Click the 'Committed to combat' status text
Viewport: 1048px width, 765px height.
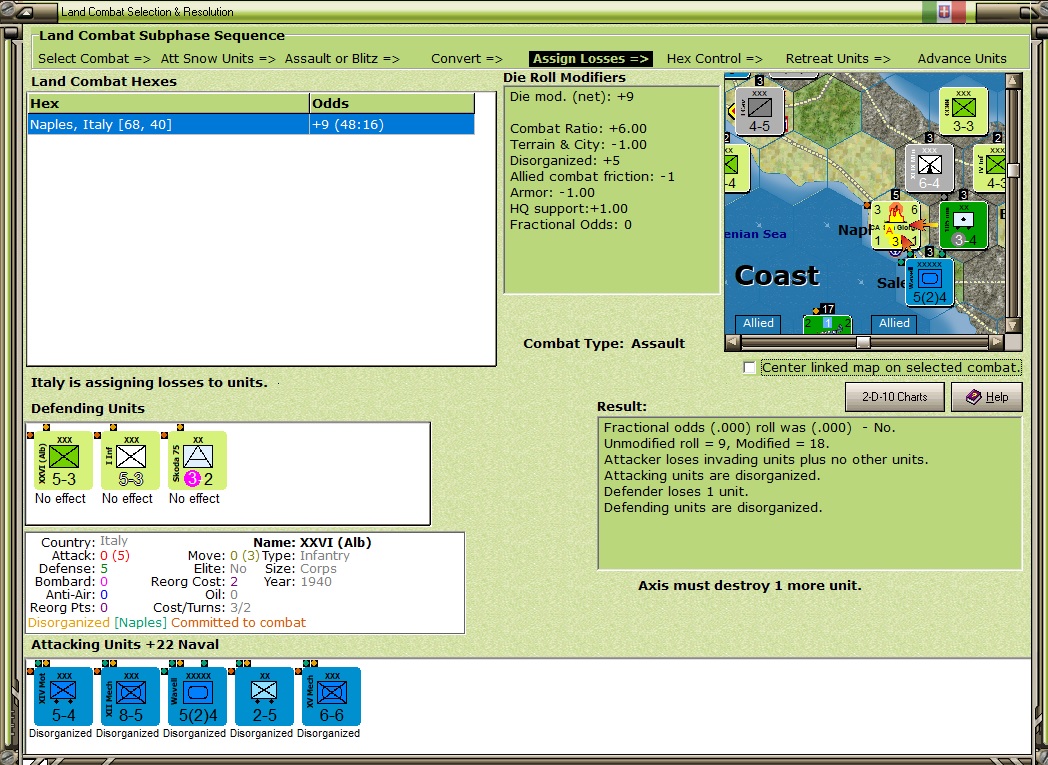pyautogui.click(x=239, y=623)
